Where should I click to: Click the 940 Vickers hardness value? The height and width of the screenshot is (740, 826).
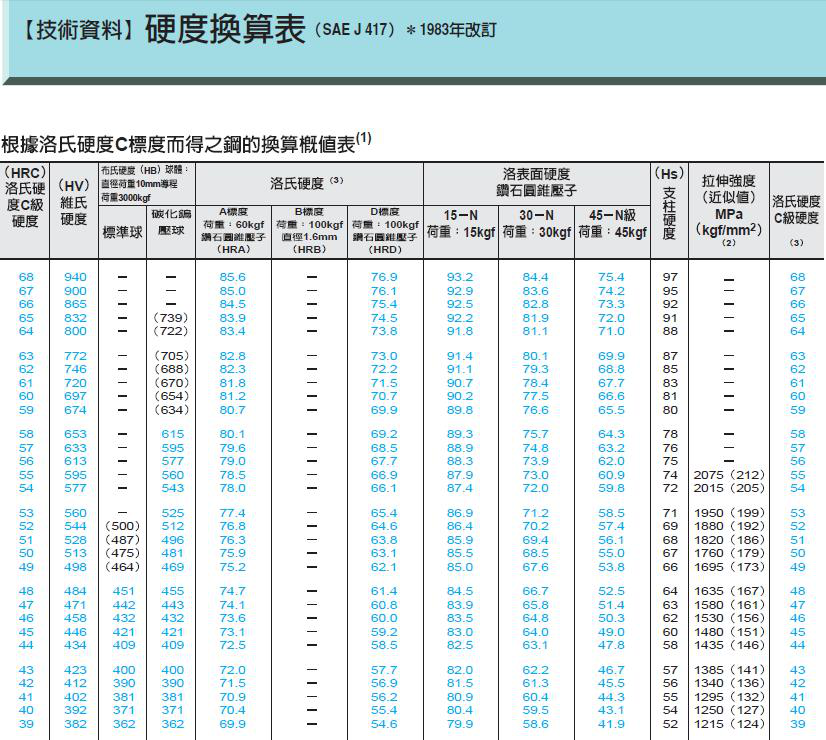click(x=75, y=277)
